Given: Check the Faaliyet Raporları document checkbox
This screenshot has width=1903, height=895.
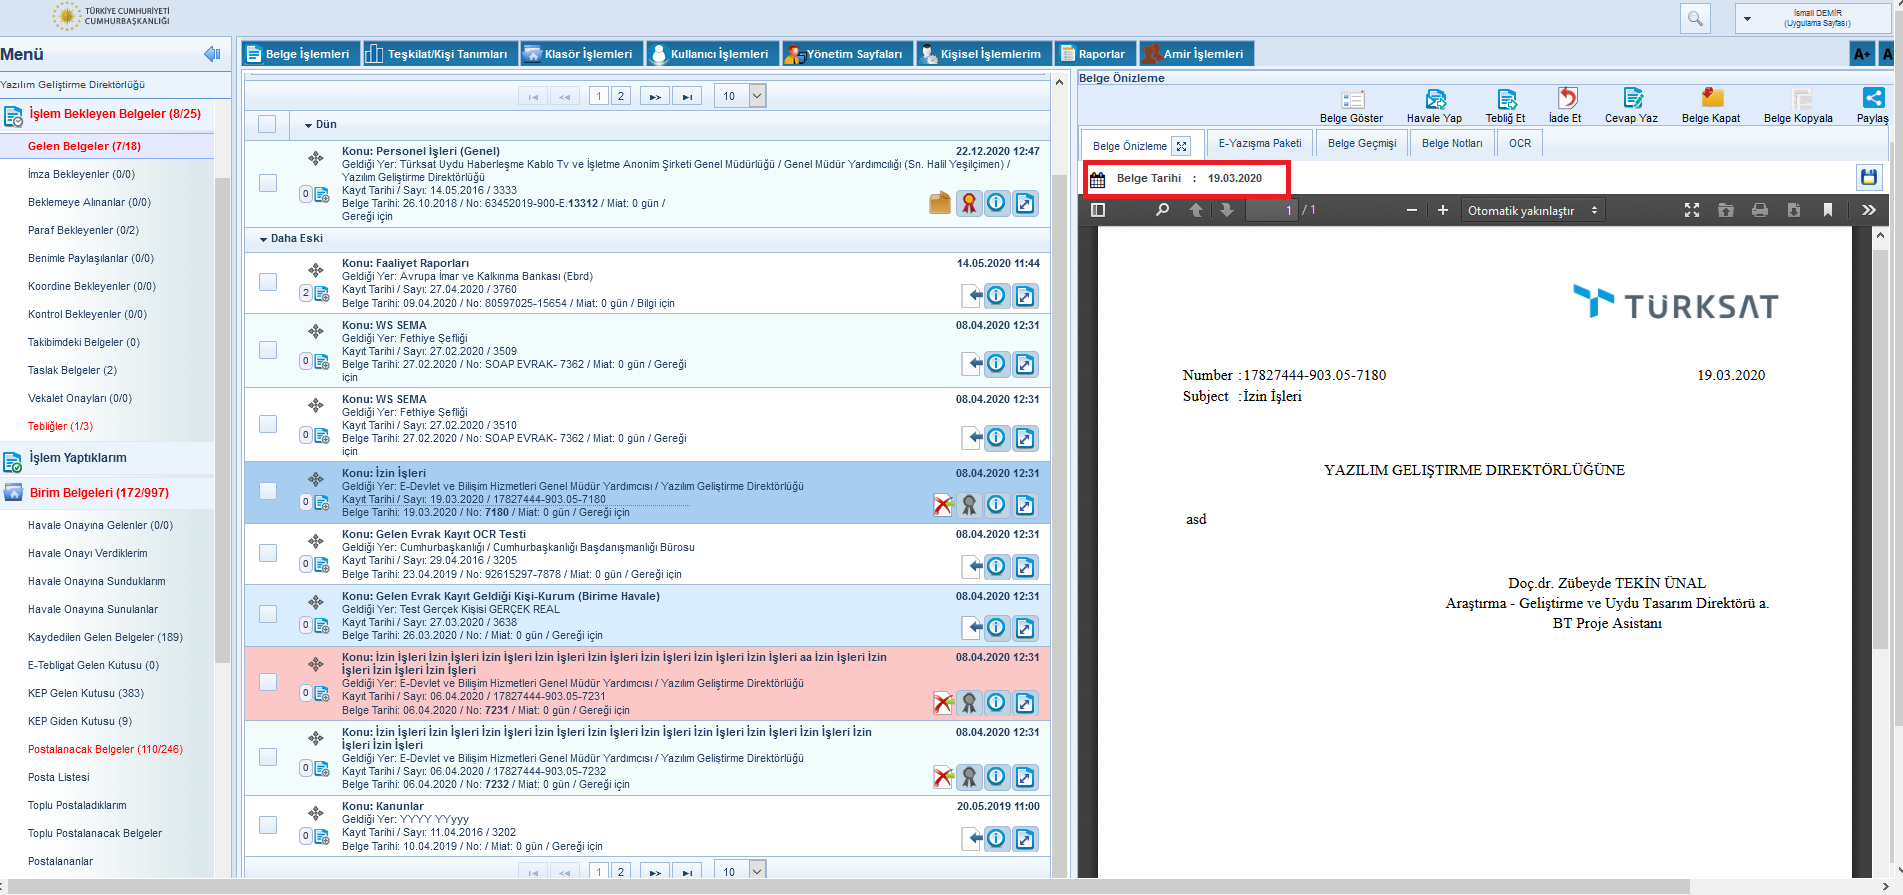Looking at the screenshot, I should 268,282.
